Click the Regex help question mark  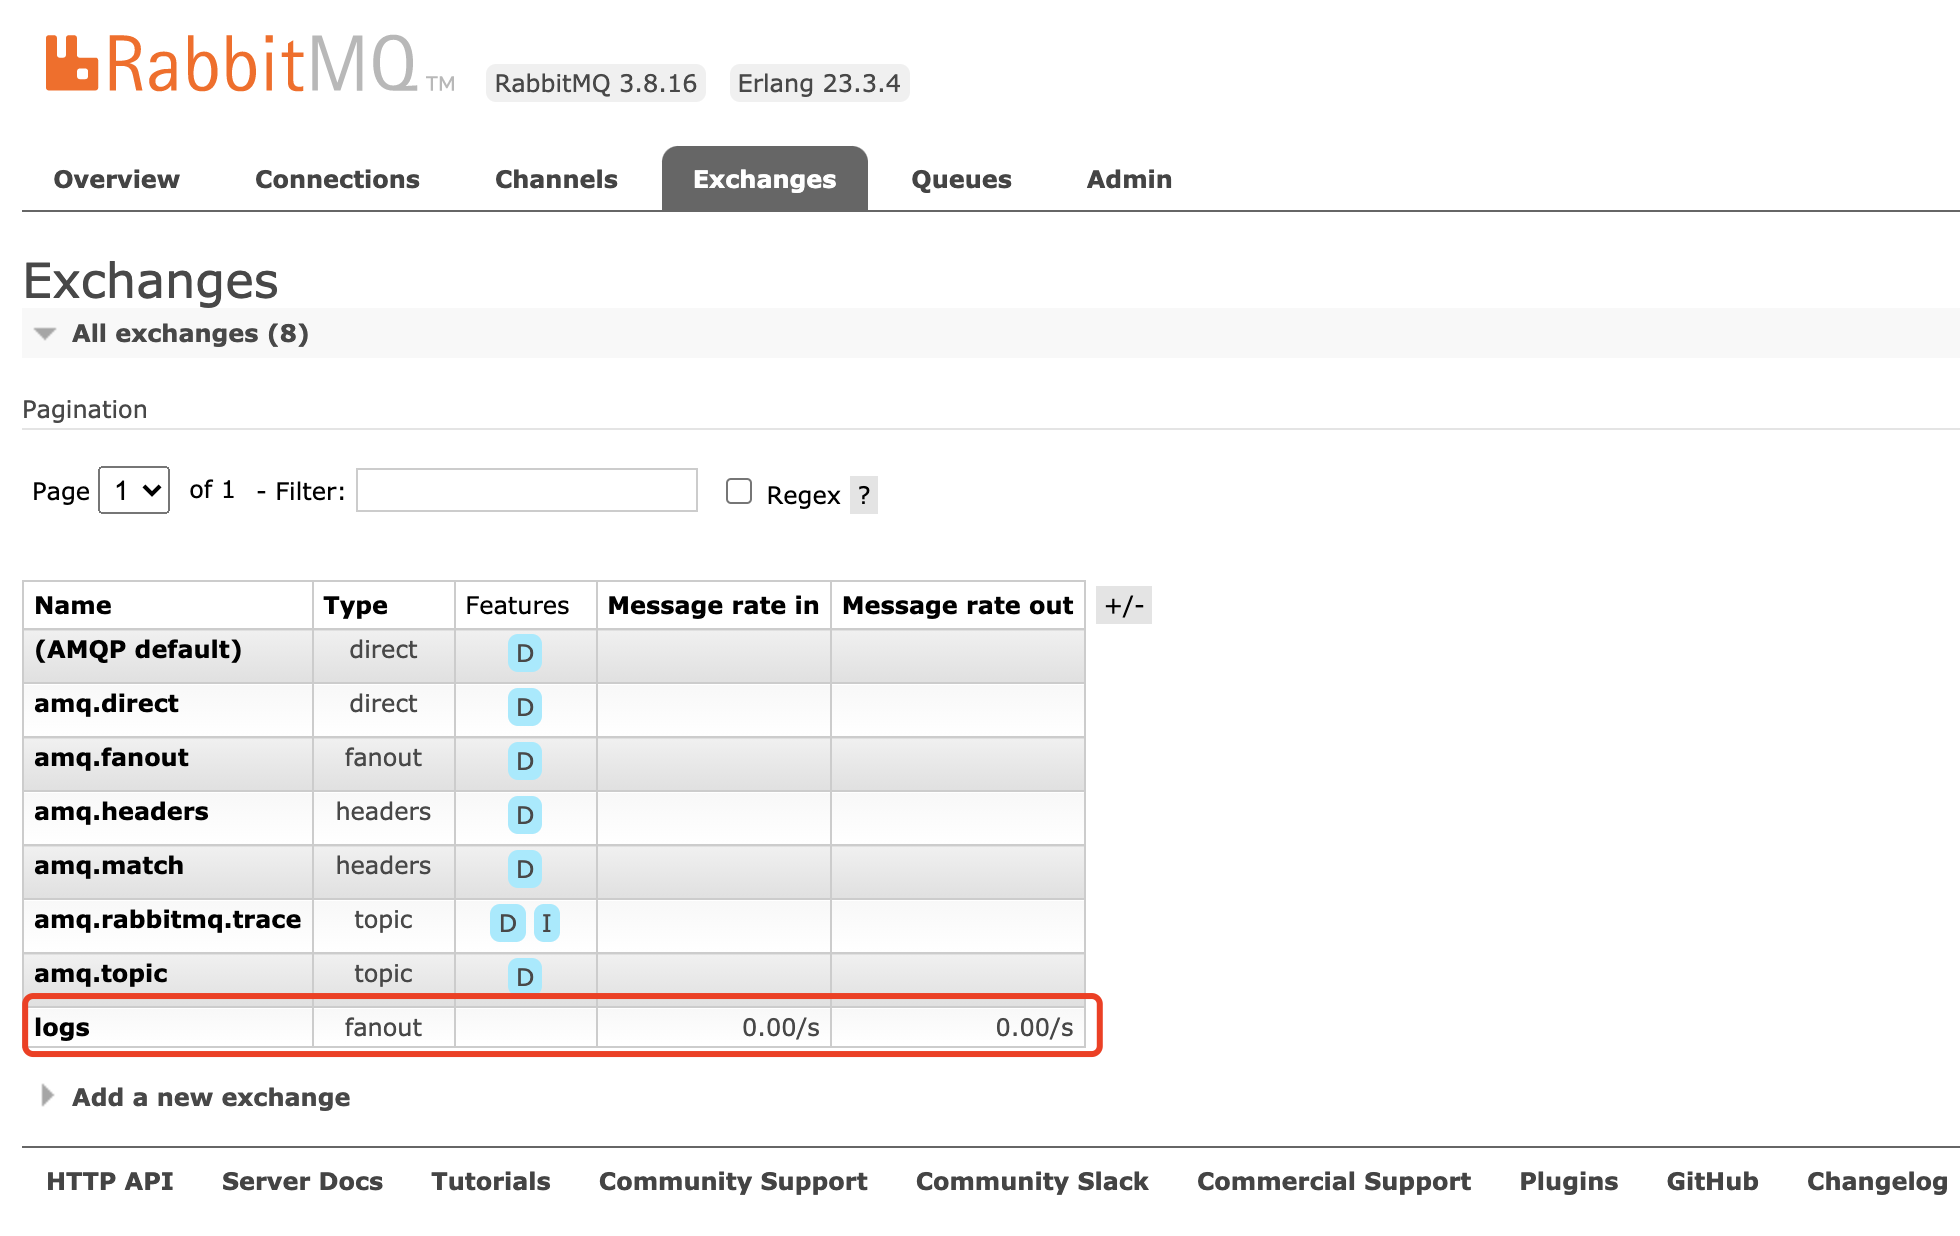pos(863,495)
